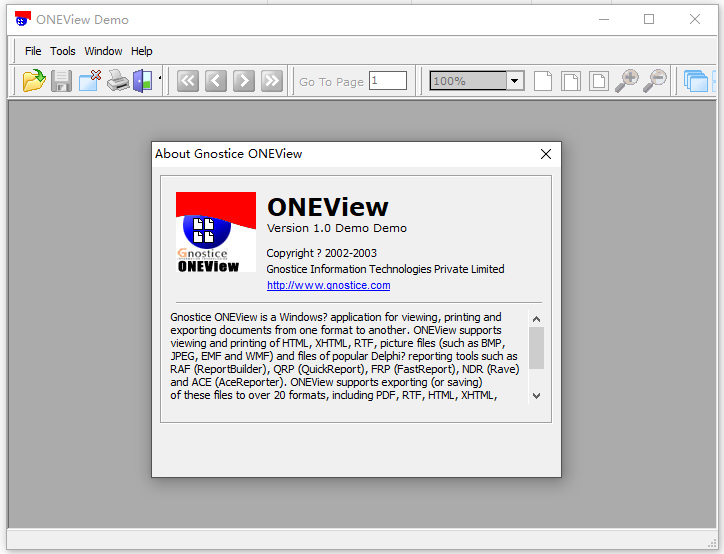Go to previous page arrow button
This screenshot has height=554, width=724.
coord(216,81)
